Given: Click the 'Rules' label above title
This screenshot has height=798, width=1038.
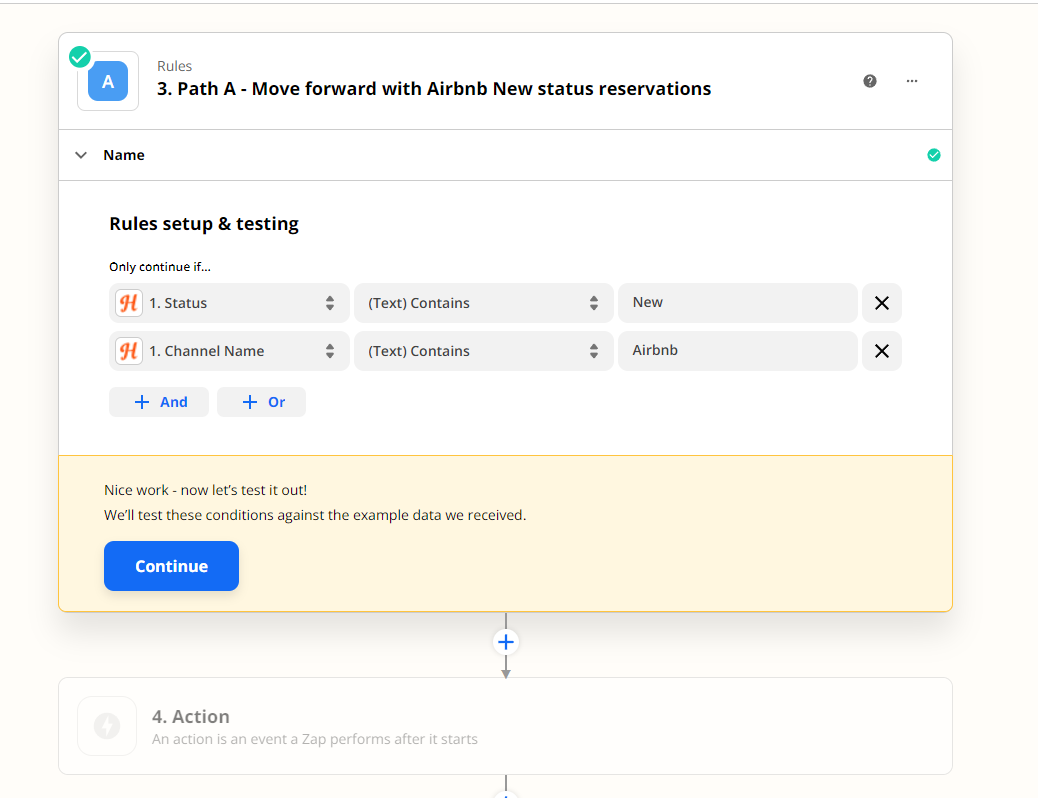Looking at the screenshot, I should (x=174, y=66).
